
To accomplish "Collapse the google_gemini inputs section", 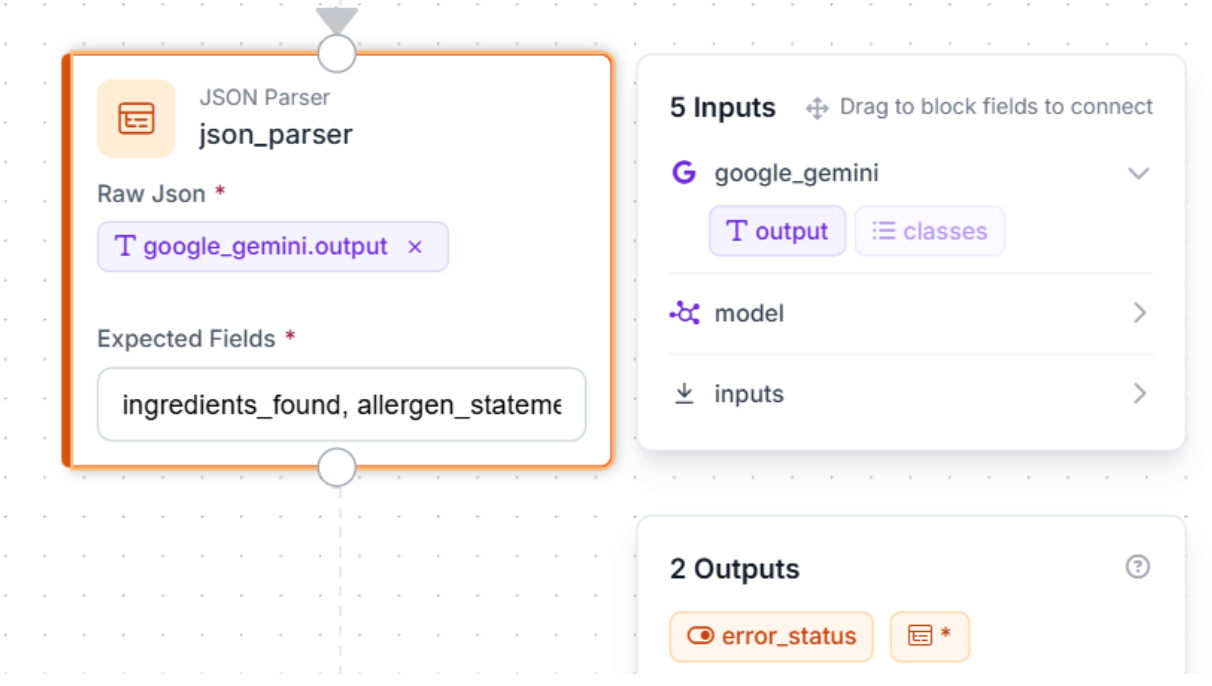I will 1138,173.
